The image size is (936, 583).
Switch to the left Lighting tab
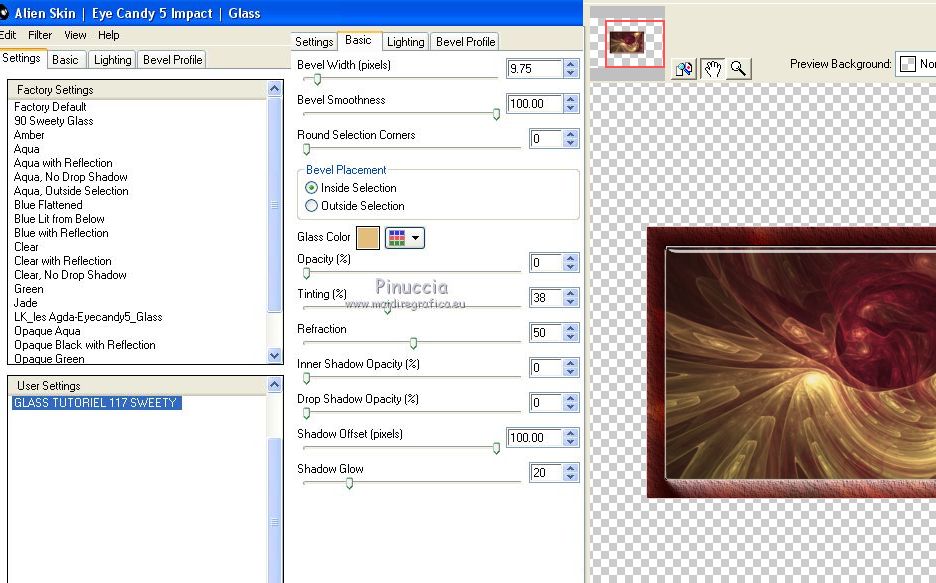[x=112, y=60]
